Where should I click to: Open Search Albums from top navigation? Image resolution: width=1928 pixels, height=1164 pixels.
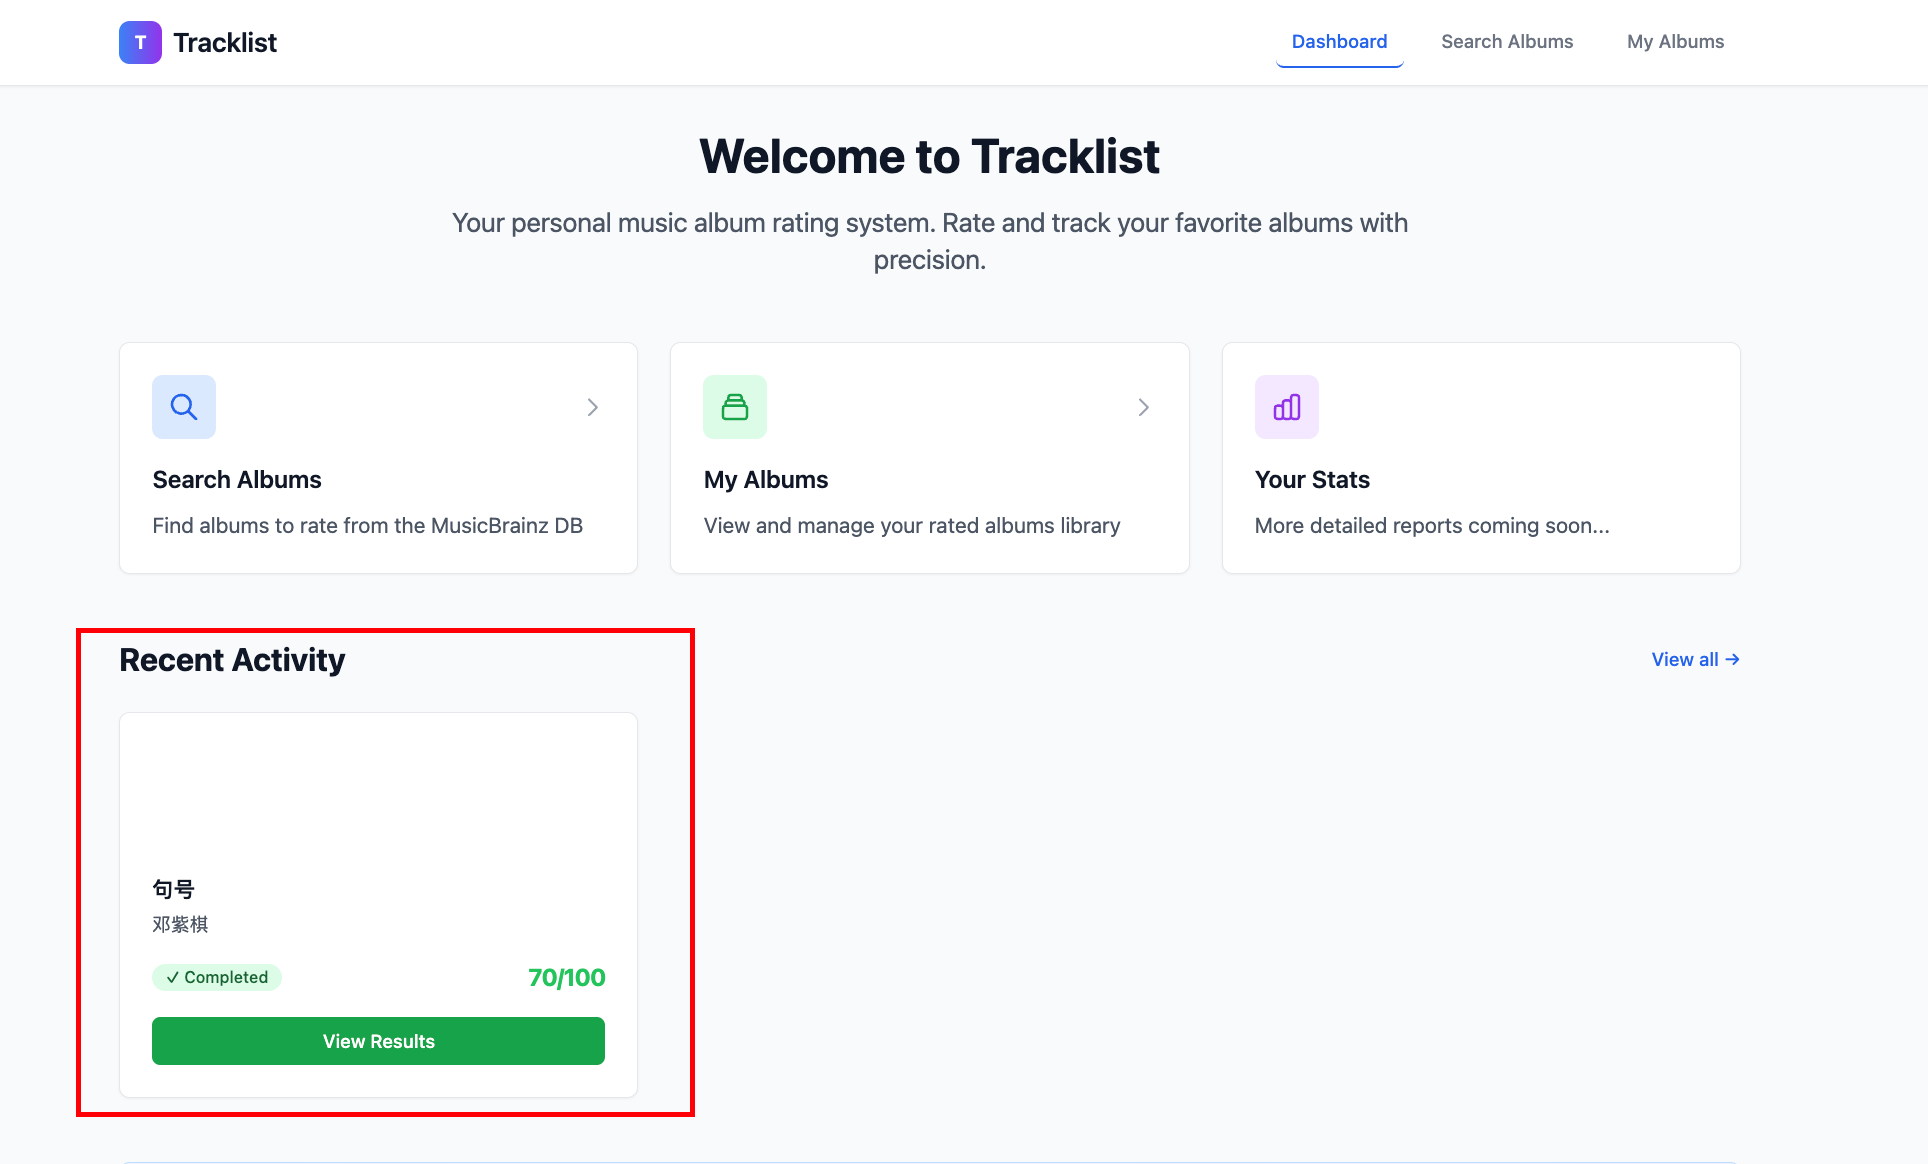click(x=1507, y=42)
